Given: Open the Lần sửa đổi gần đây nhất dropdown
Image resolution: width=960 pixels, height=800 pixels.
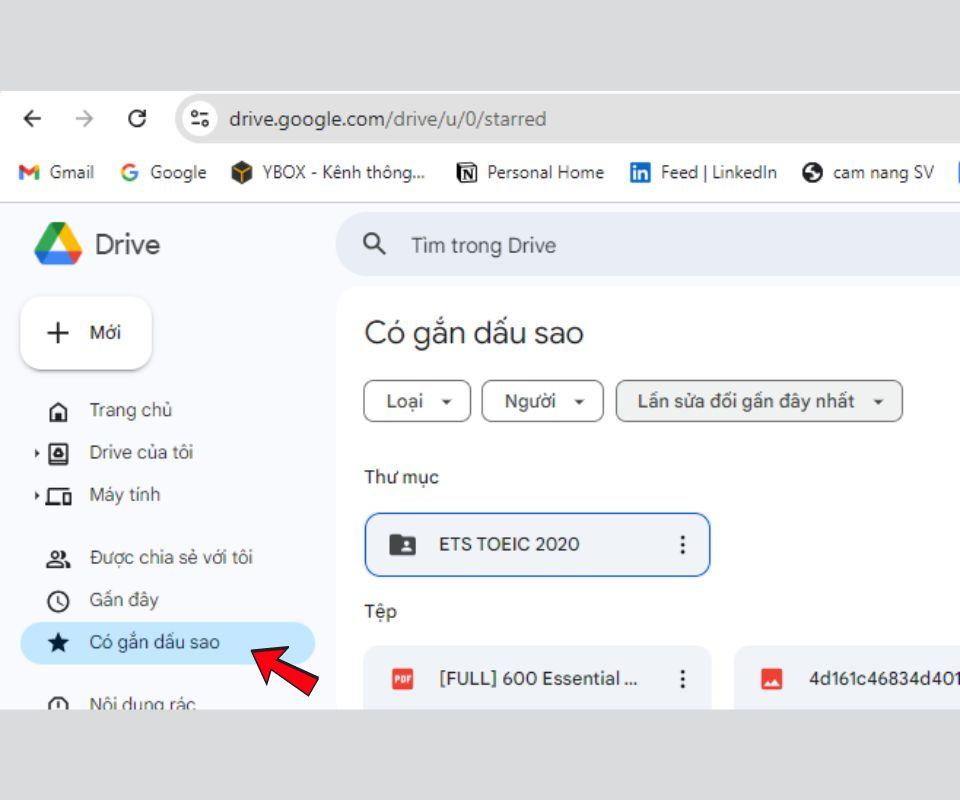Looking at the screenshot, I should click(x=759, y=401).
